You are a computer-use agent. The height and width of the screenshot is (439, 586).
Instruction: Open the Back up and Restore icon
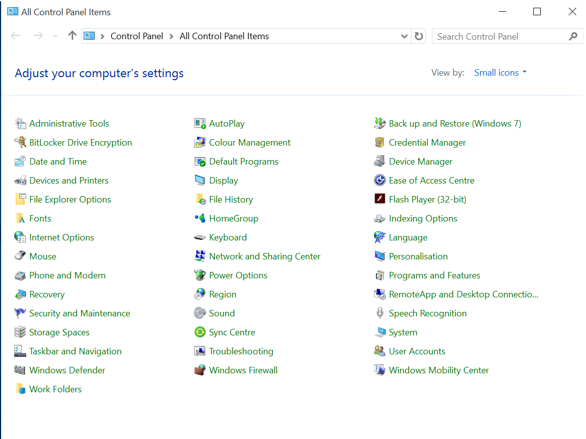[x=380, y=123]
